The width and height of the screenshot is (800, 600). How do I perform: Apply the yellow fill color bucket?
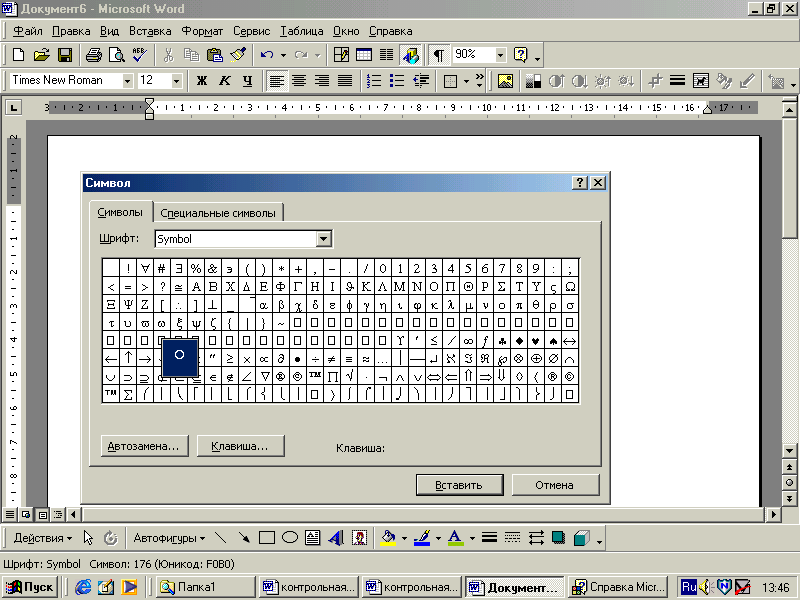(x=388, y=538)
